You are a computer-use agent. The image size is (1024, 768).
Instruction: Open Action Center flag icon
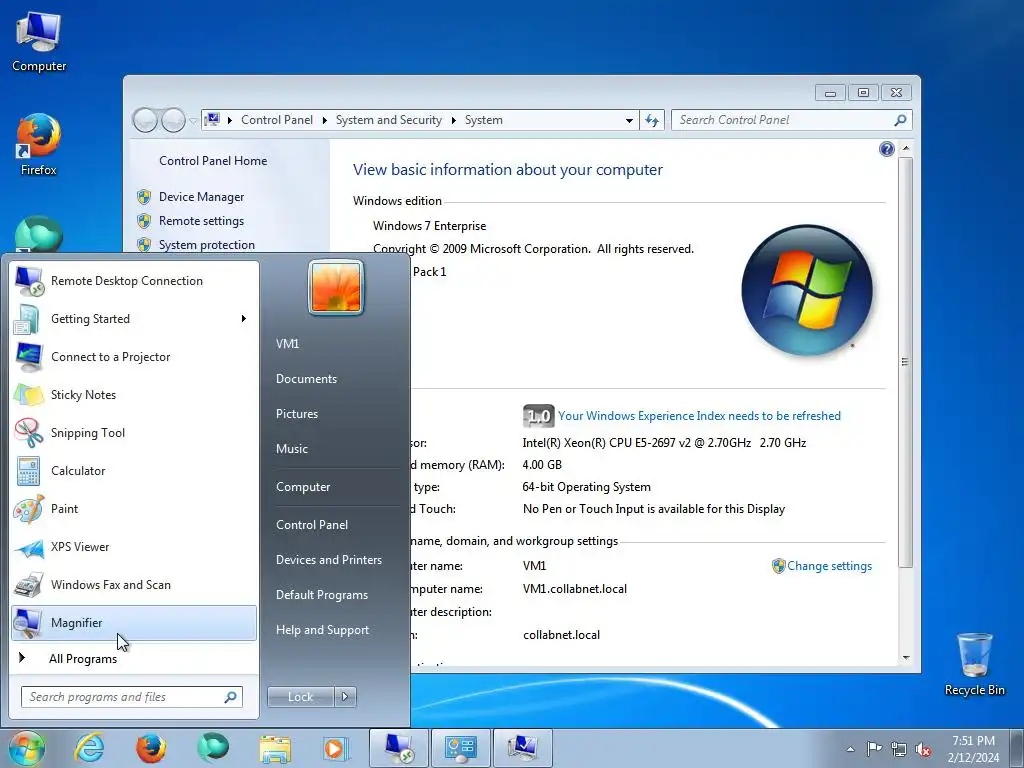tap(874, 748)
